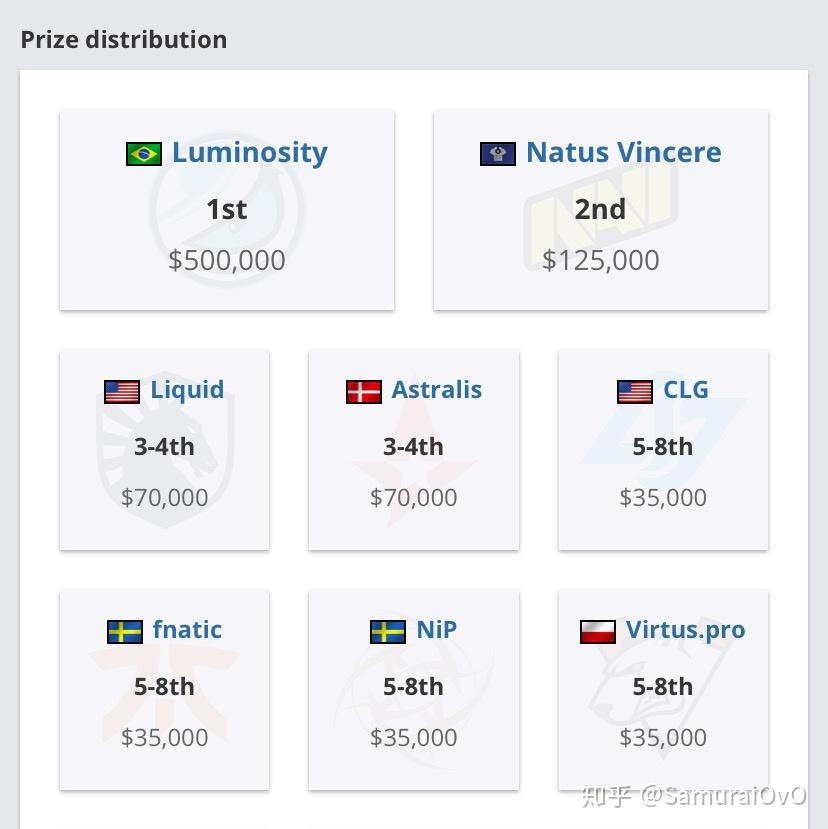Click the Luminosity 1st place $500,000 text
The width and height of the screenshot is (828, 829).
click(227, 260)
